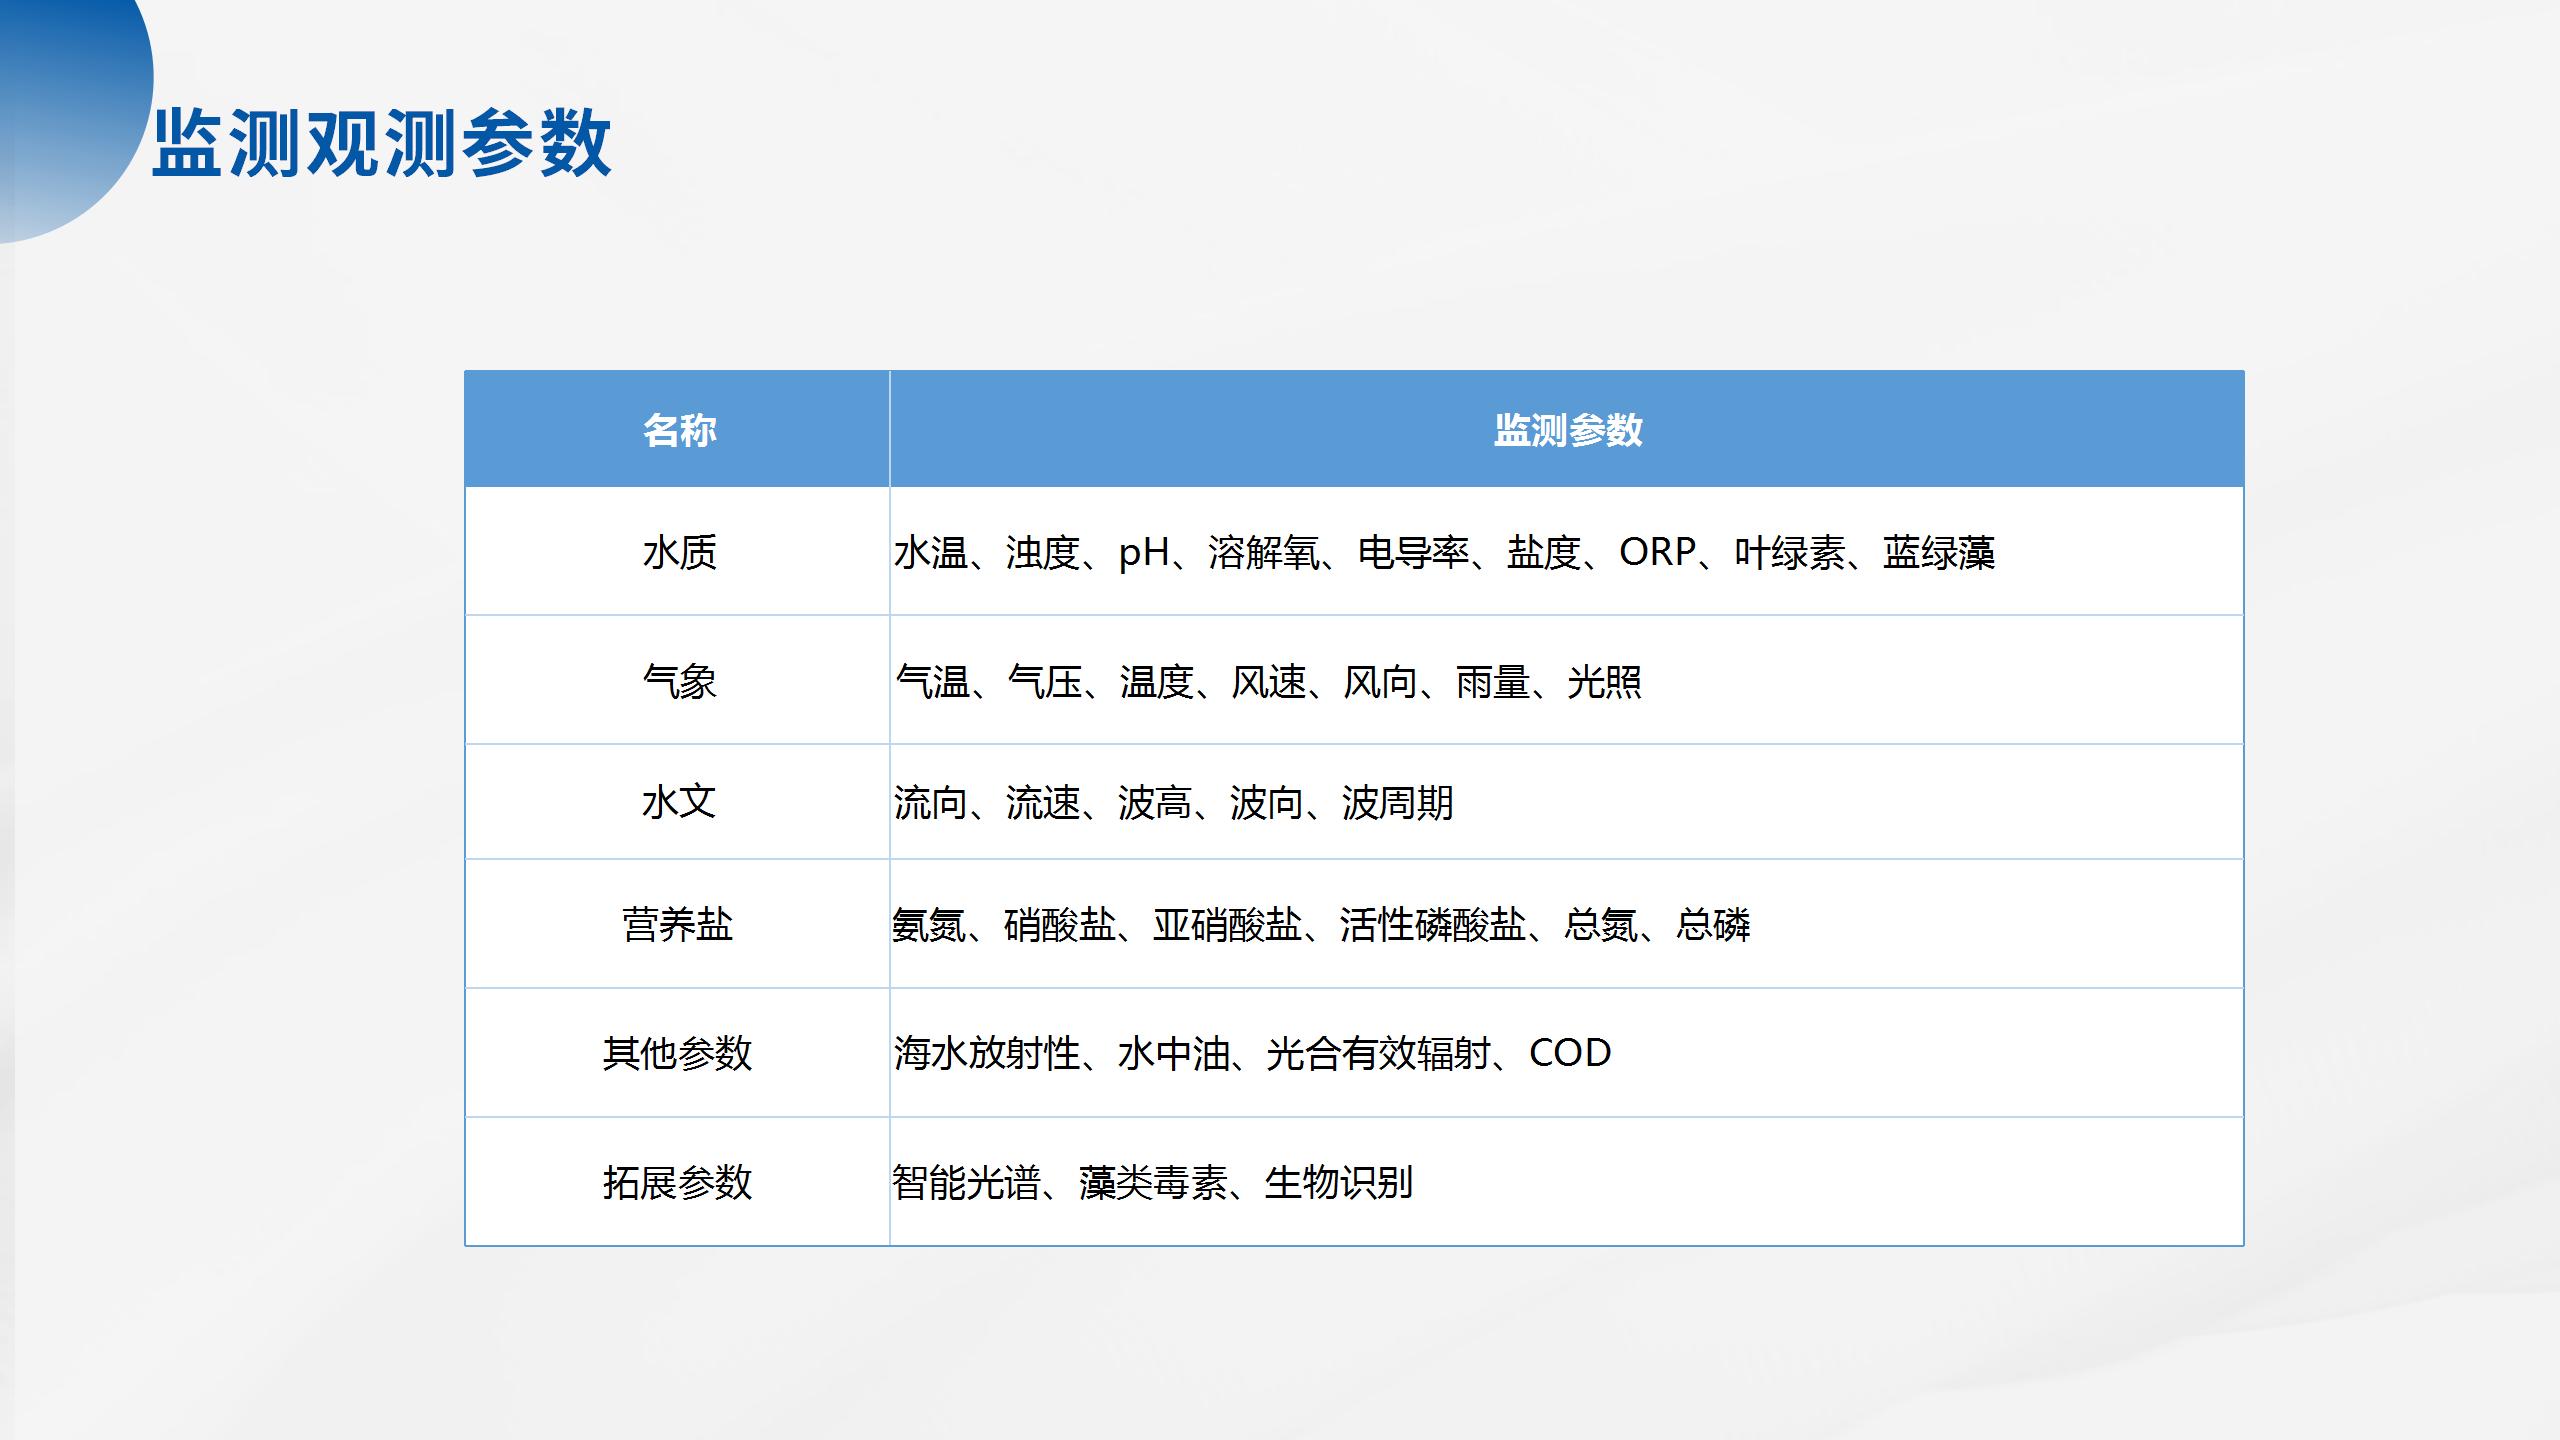Screen dimensions: 2560x1440
Task: Click the word 蓝绿藻 in the first row
Action: pyautogui.click(x=1938, y=552)
